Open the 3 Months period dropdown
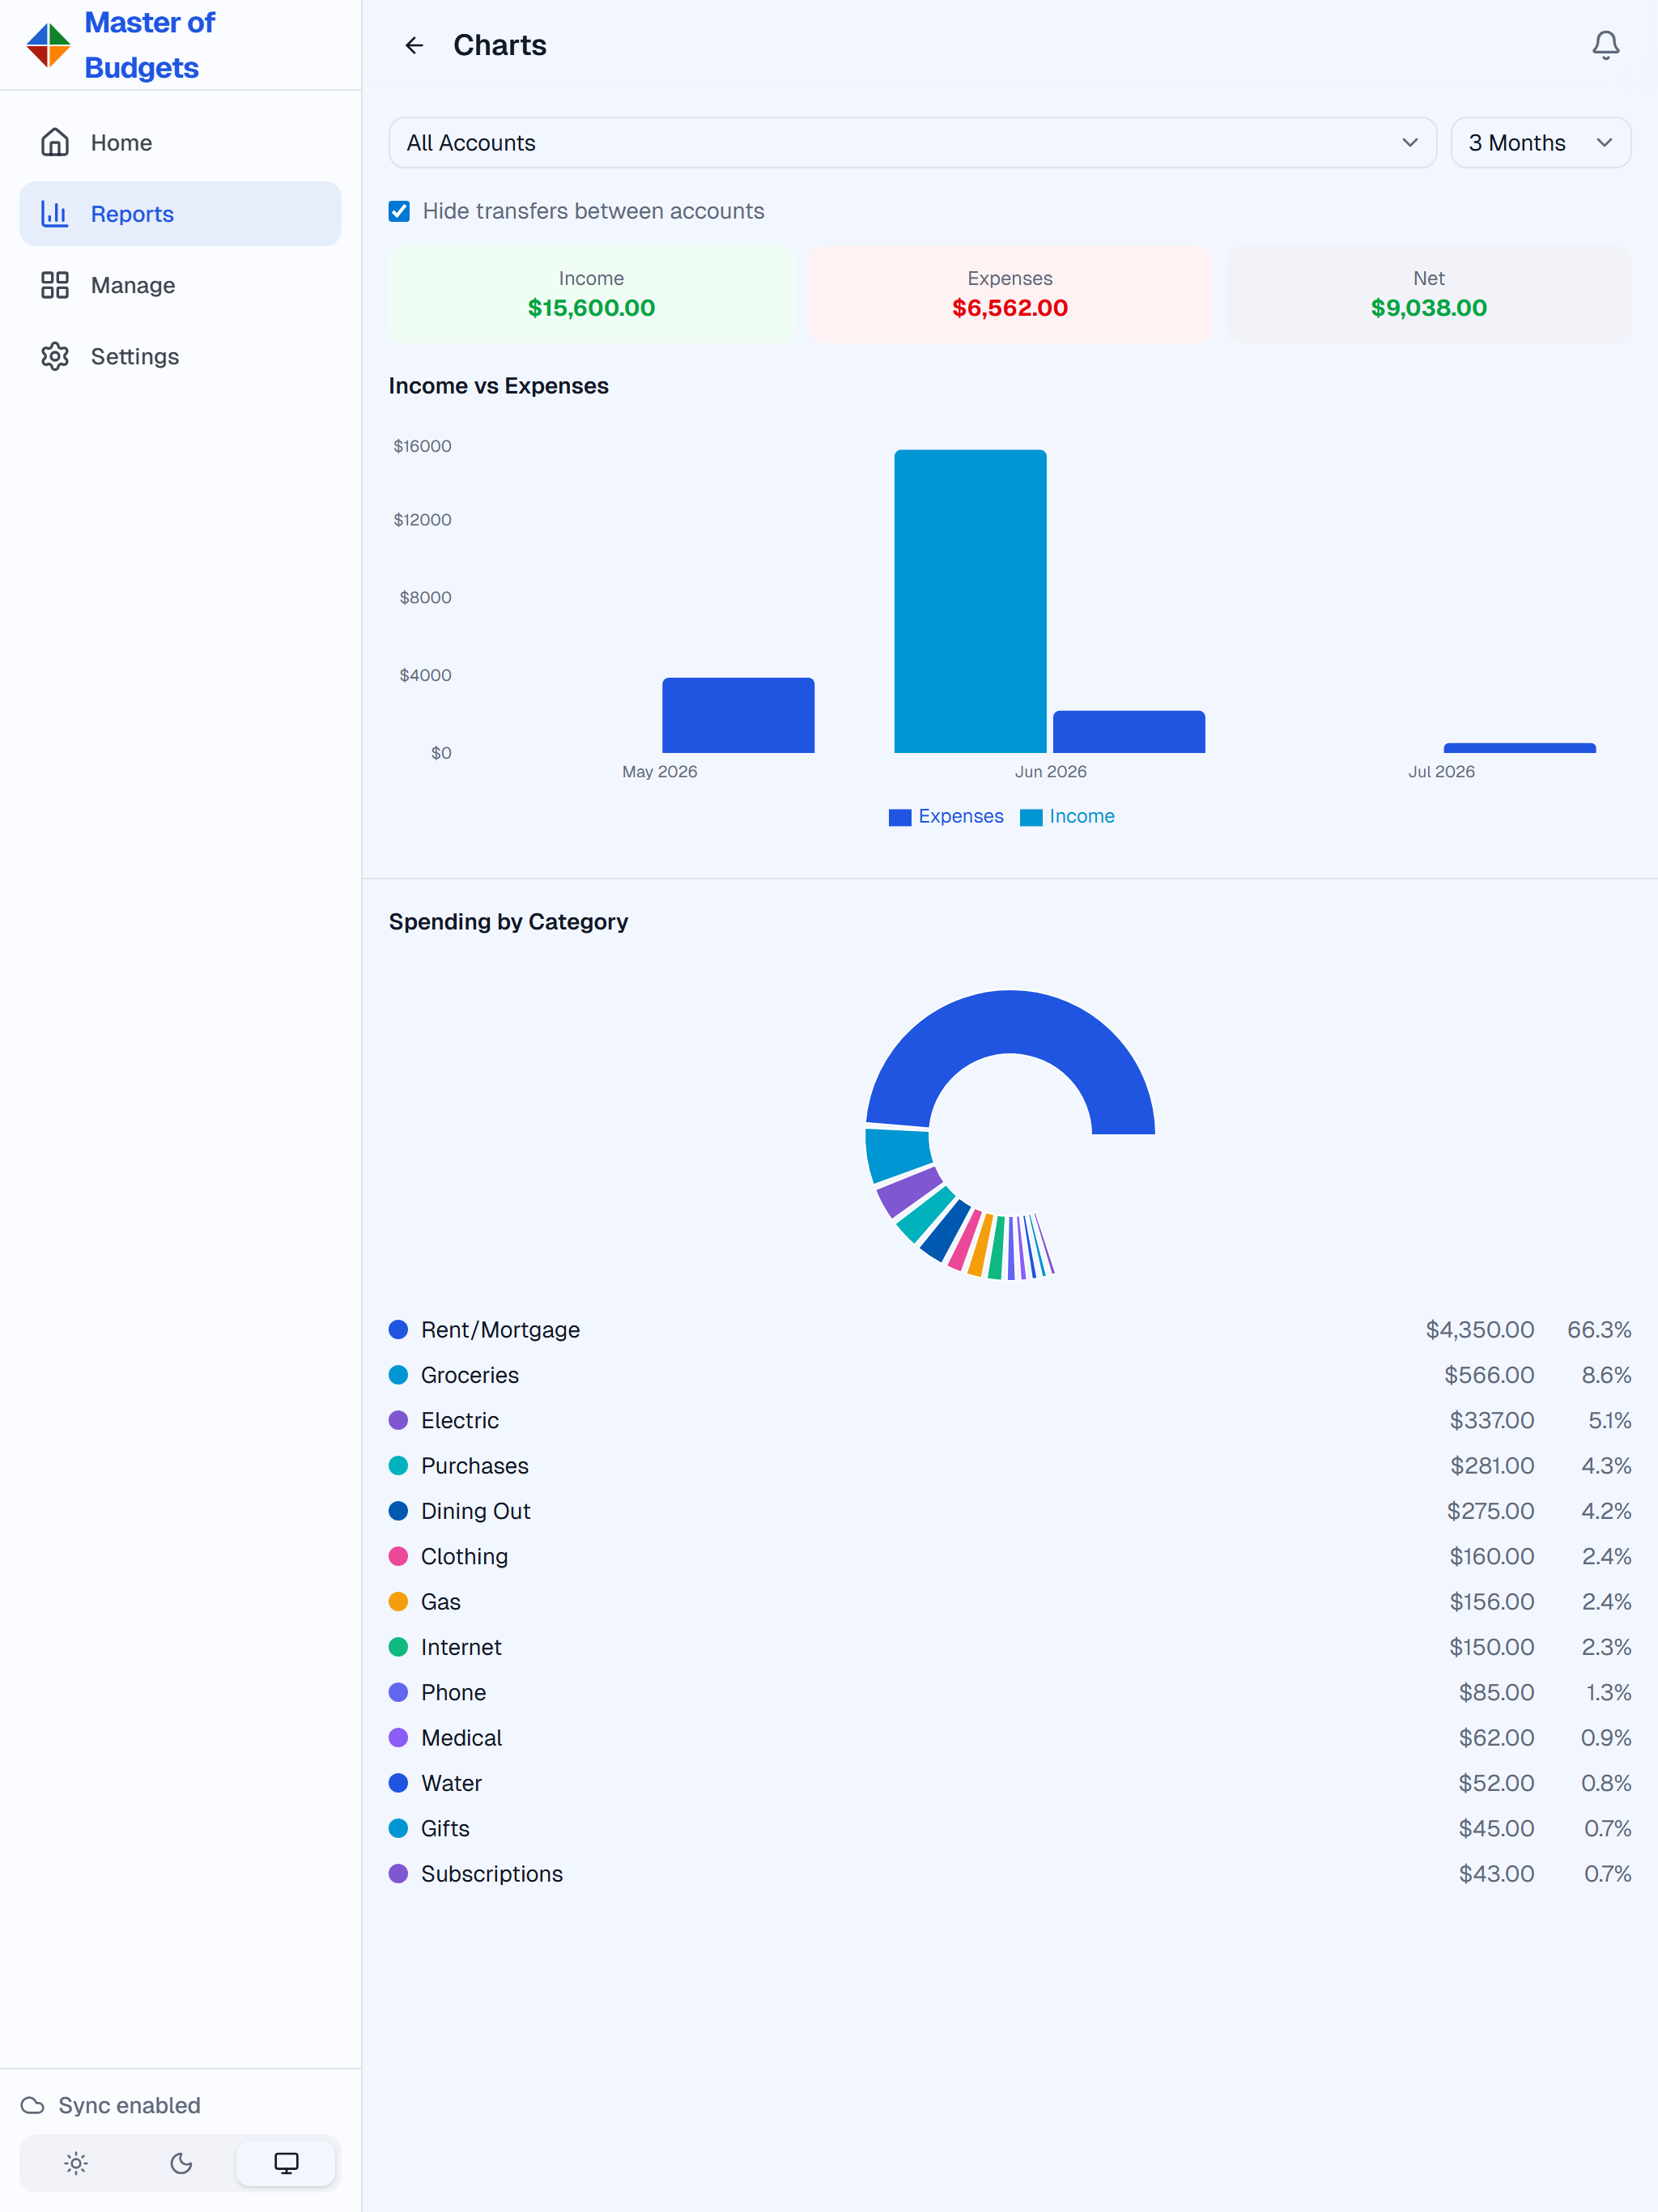The width and height of the screenshot is (1658, 2212). click(1540, 143)
